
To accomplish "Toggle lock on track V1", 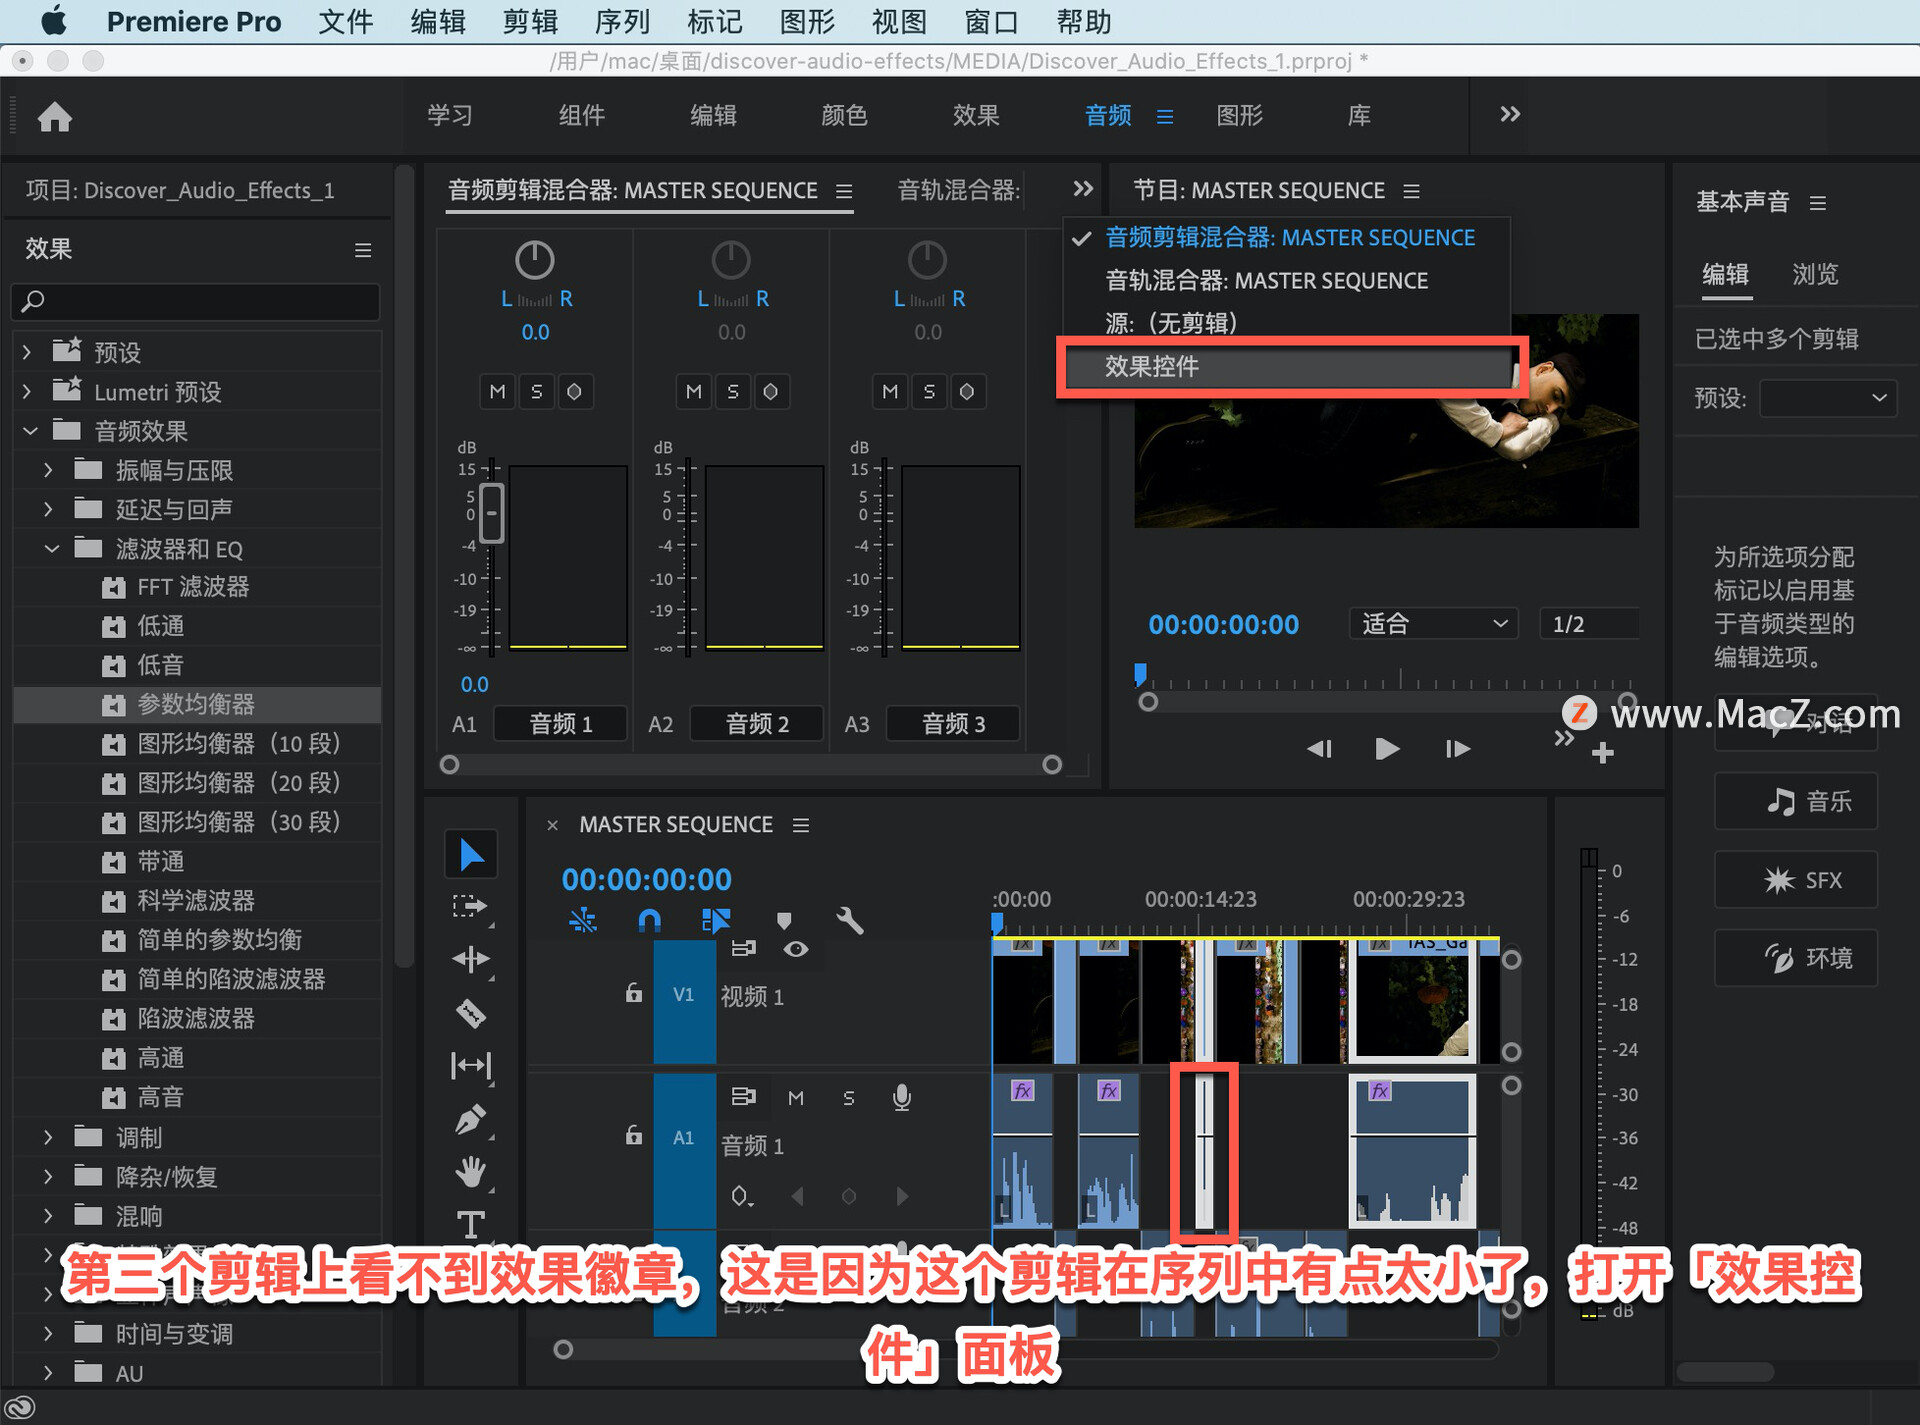I will 633,993.
